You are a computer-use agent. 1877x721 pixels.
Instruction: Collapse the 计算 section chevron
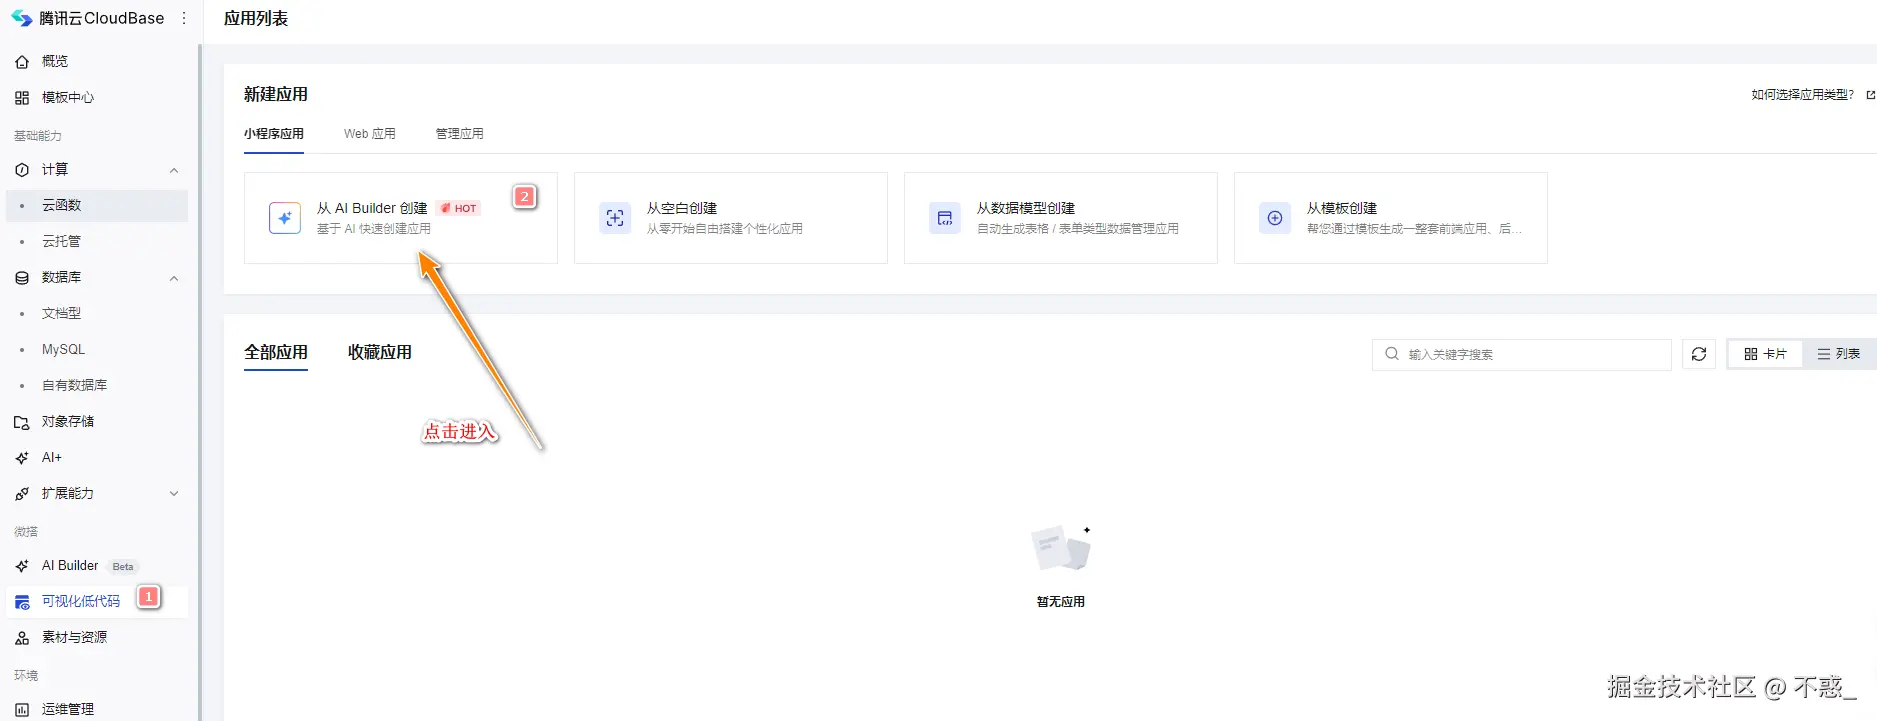pyautogui.click(x=174, y=170)
